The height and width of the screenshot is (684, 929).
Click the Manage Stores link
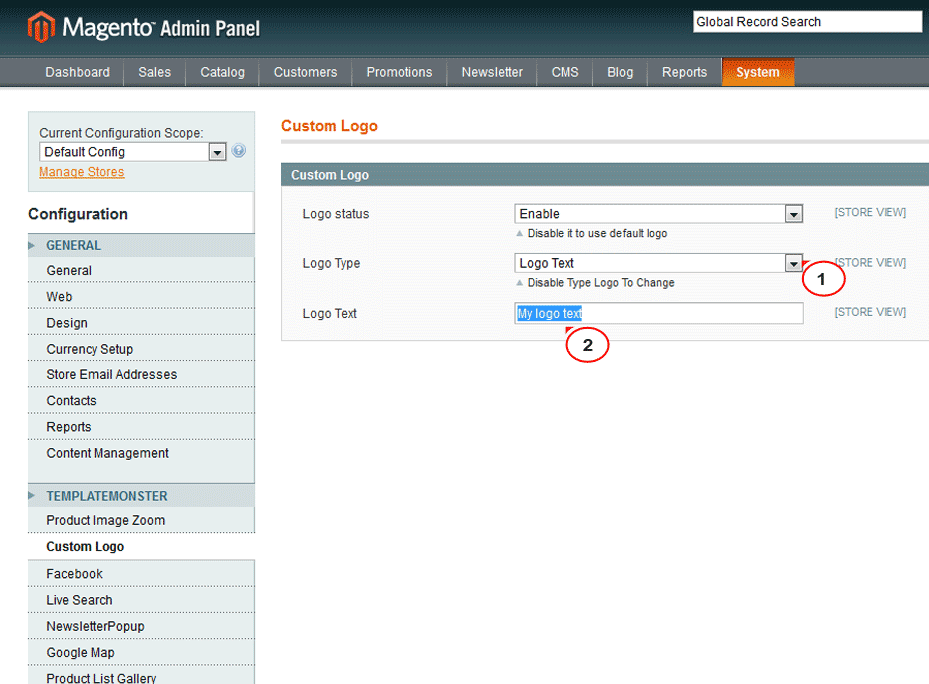point(82,172)
